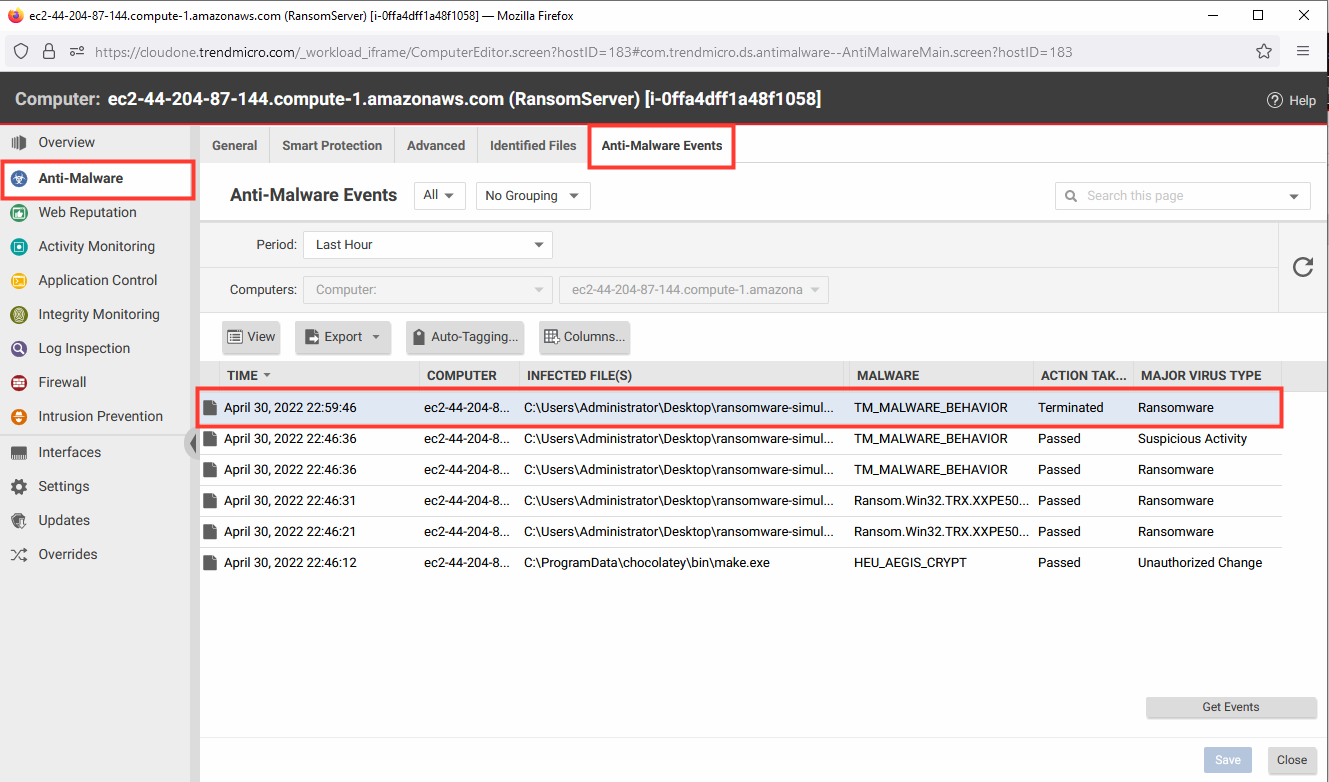The height and width of the screenshot is (782, 1329).
Task: Click the Columns button
Action: 584,338
